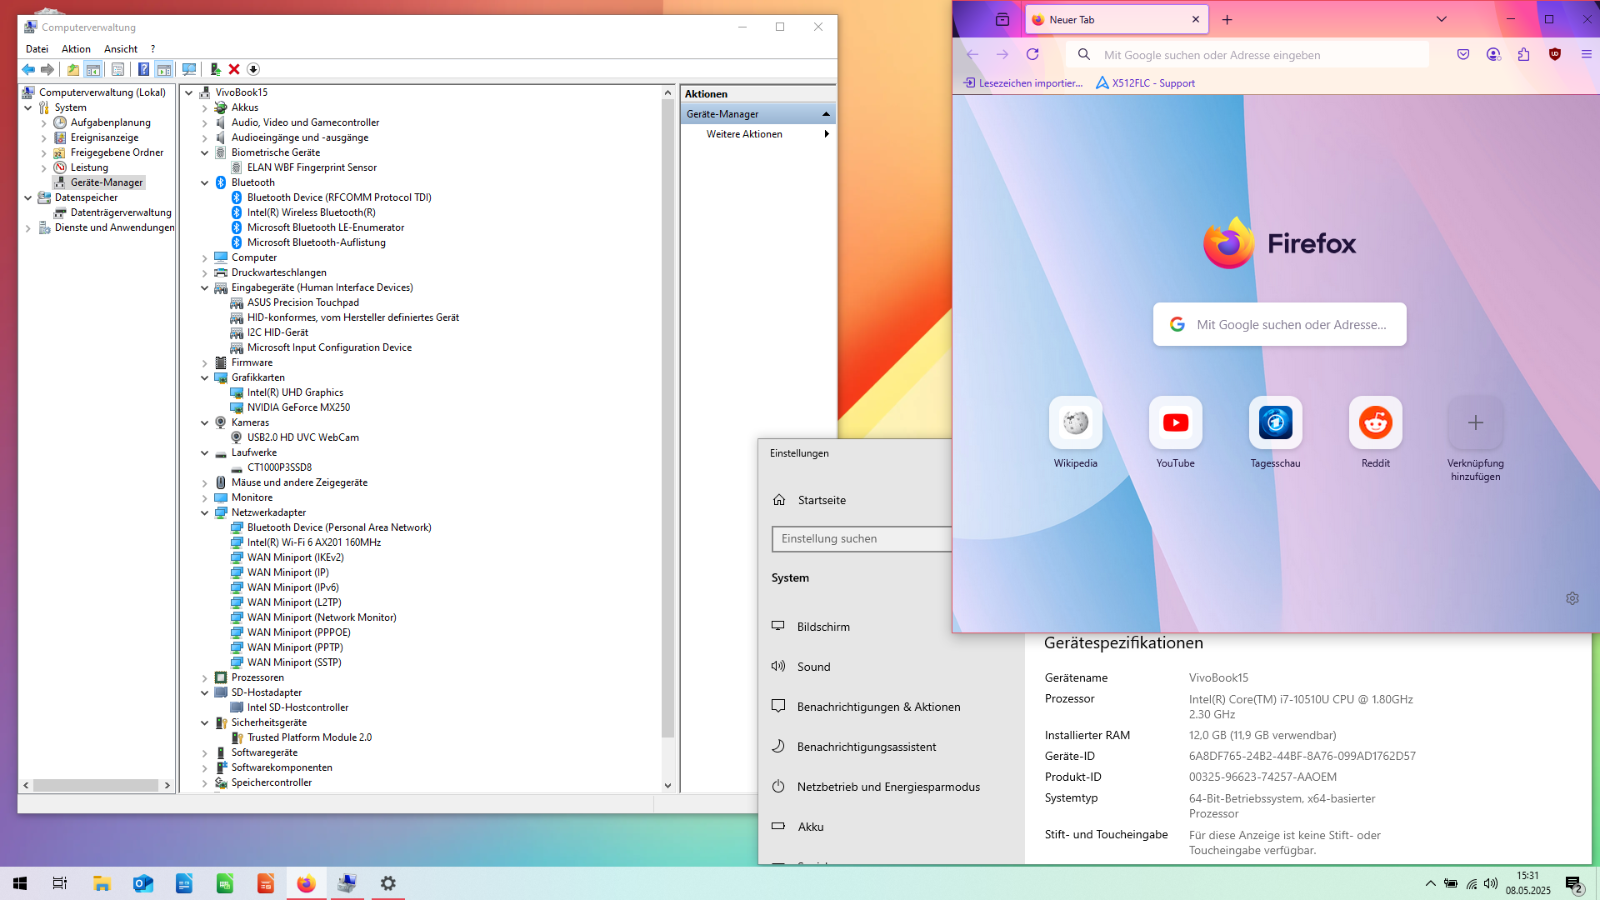Select NVIDIA GeForce MX250 device
The width and height of the screenshot is (1600, 900).
coord(299,408)
